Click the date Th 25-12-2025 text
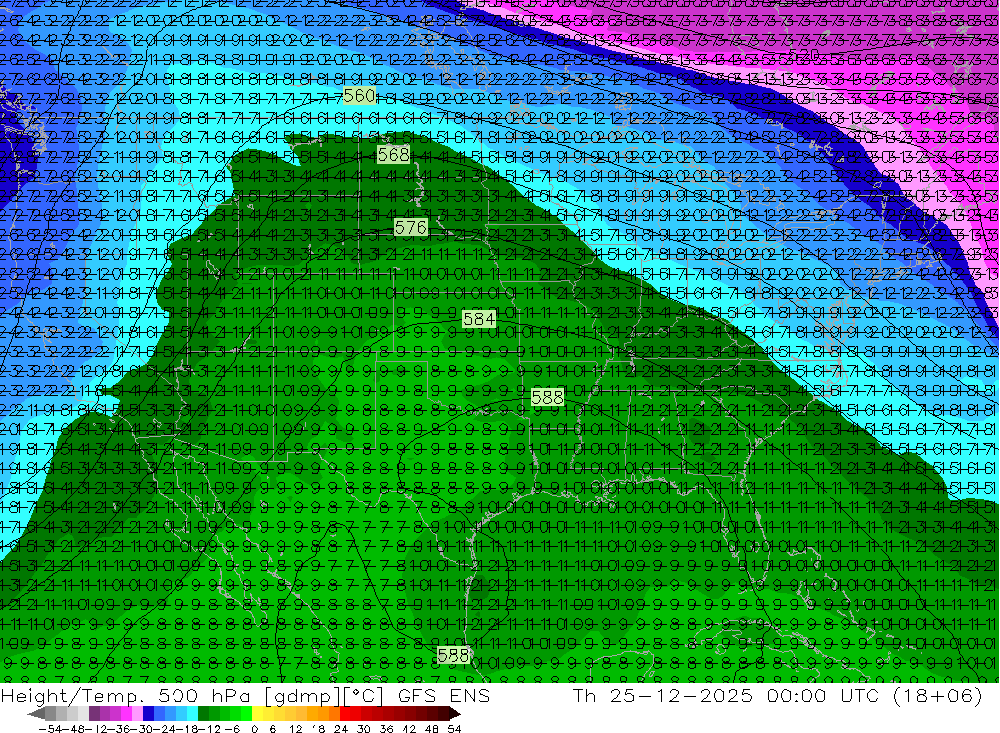The height and width of the screenshot is (733, 1000). 660,696
